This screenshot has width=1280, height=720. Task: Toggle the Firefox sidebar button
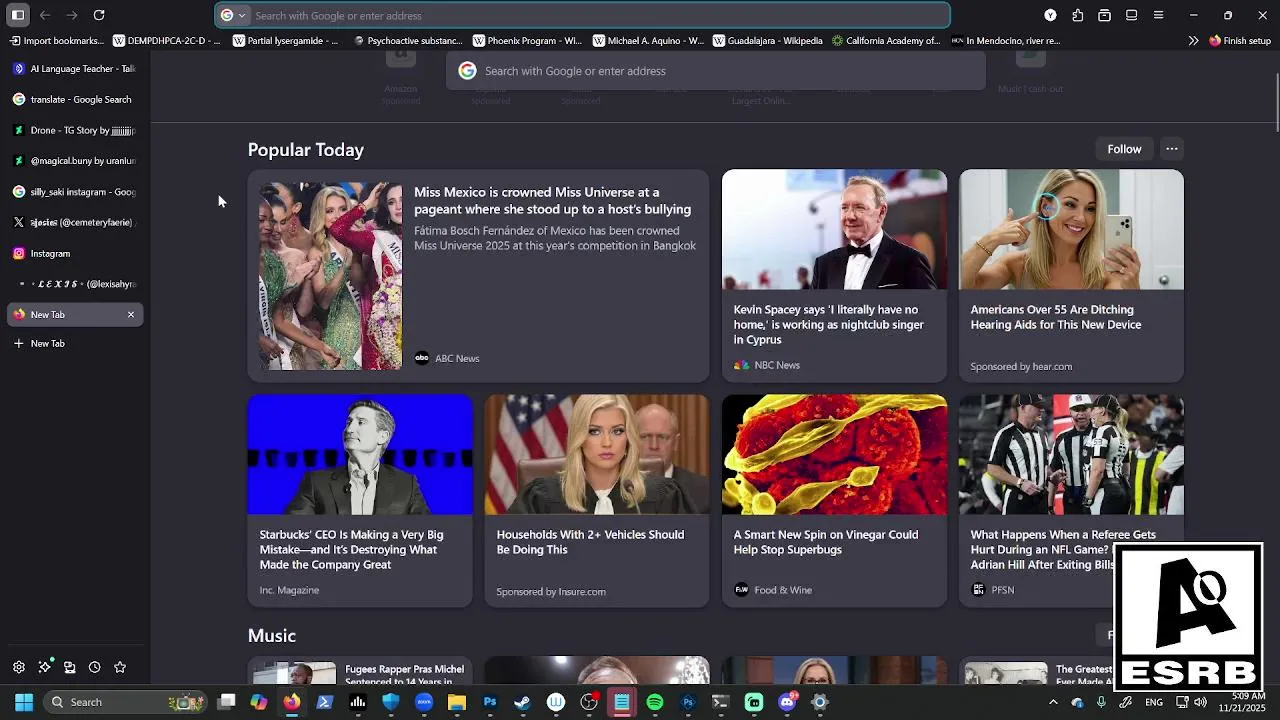pos(18,15)
